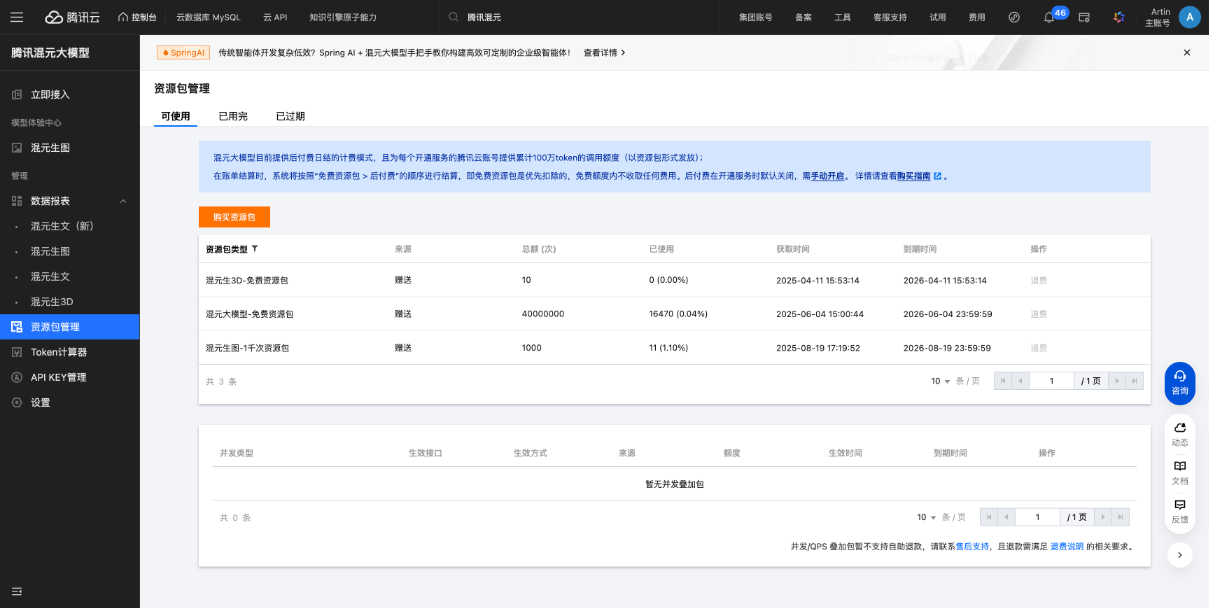Collapse sidebar using bottom-left icon

17,591
